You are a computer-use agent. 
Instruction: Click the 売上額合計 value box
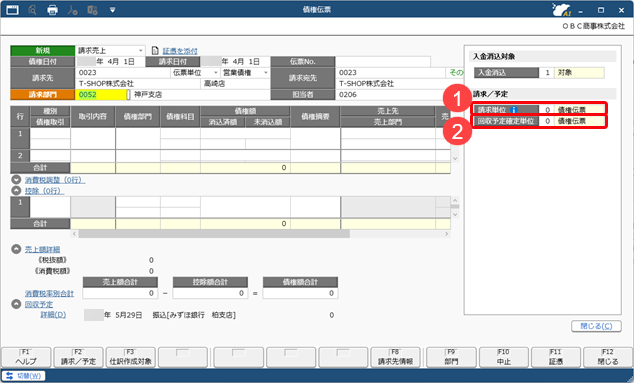tap(120, 293)
